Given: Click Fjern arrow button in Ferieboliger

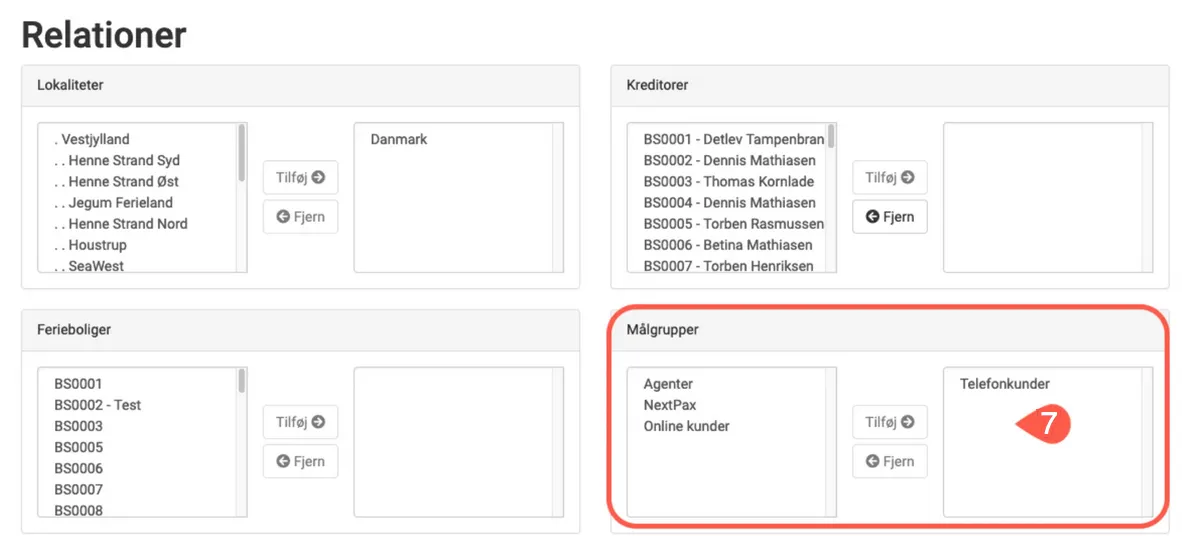Looking at the screenshot, I should tap(300, 461).
